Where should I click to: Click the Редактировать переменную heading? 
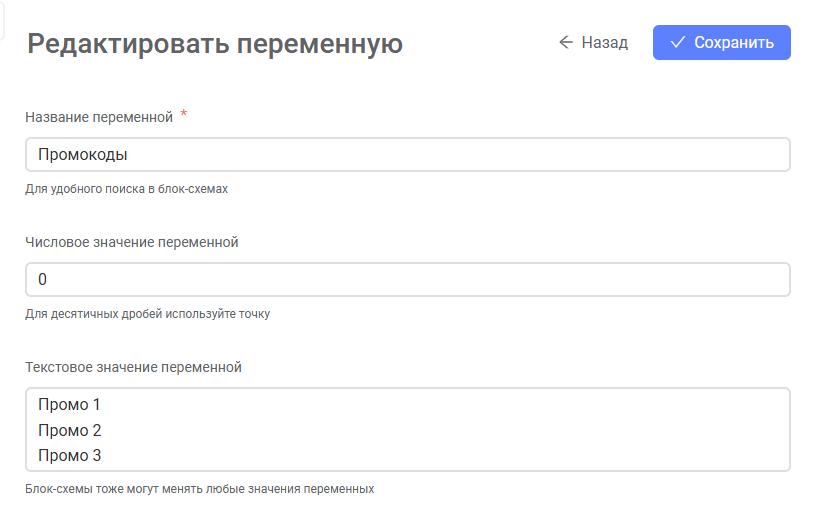coord(215,44)
